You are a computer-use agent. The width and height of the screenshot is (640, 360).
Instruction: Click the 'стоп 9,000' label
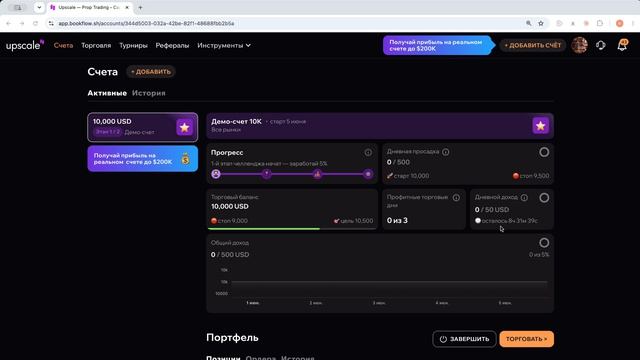click(229, 221)
